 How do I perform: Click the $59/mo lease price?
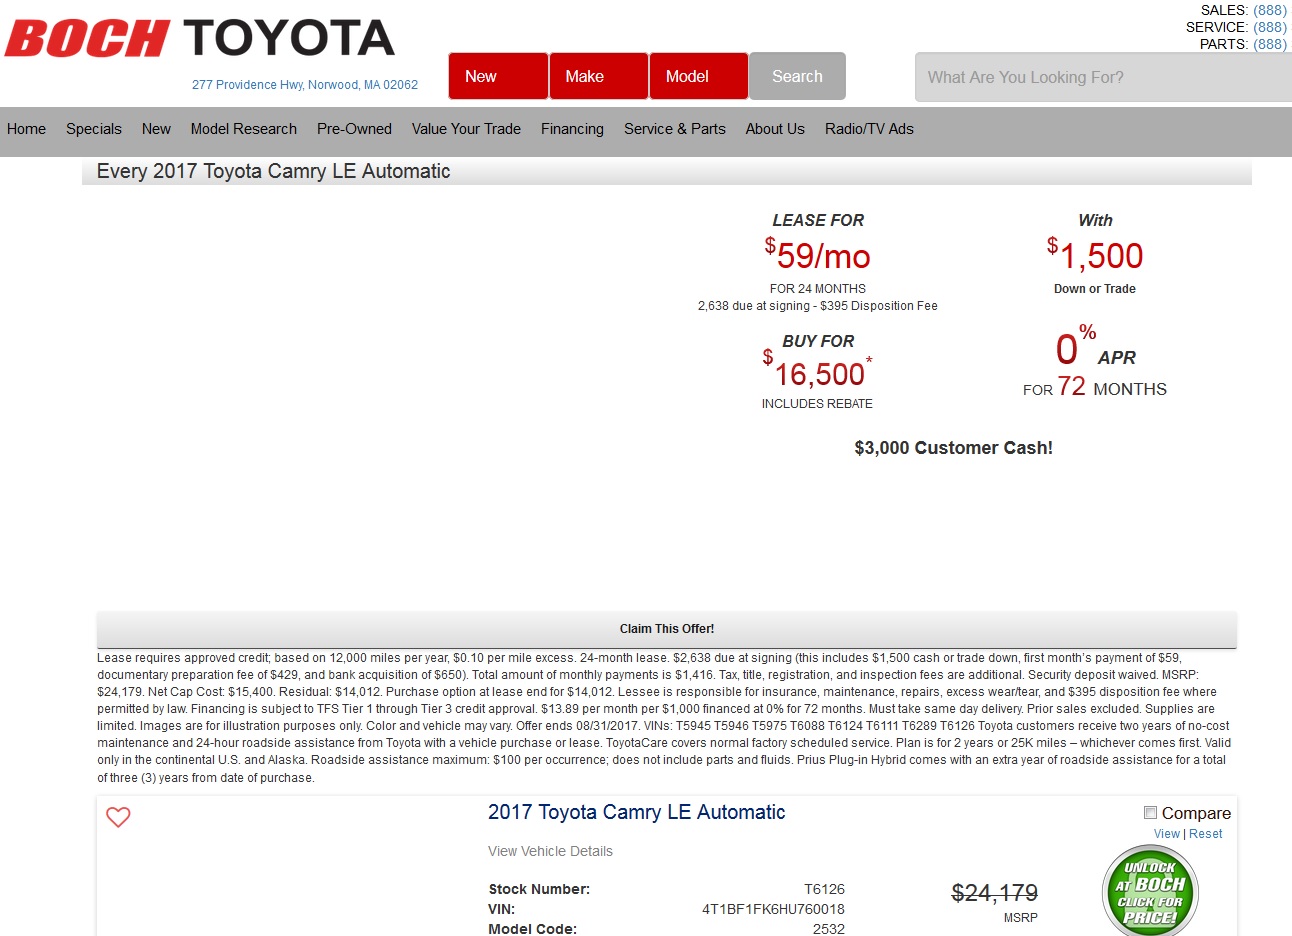(x=818, y=255)
